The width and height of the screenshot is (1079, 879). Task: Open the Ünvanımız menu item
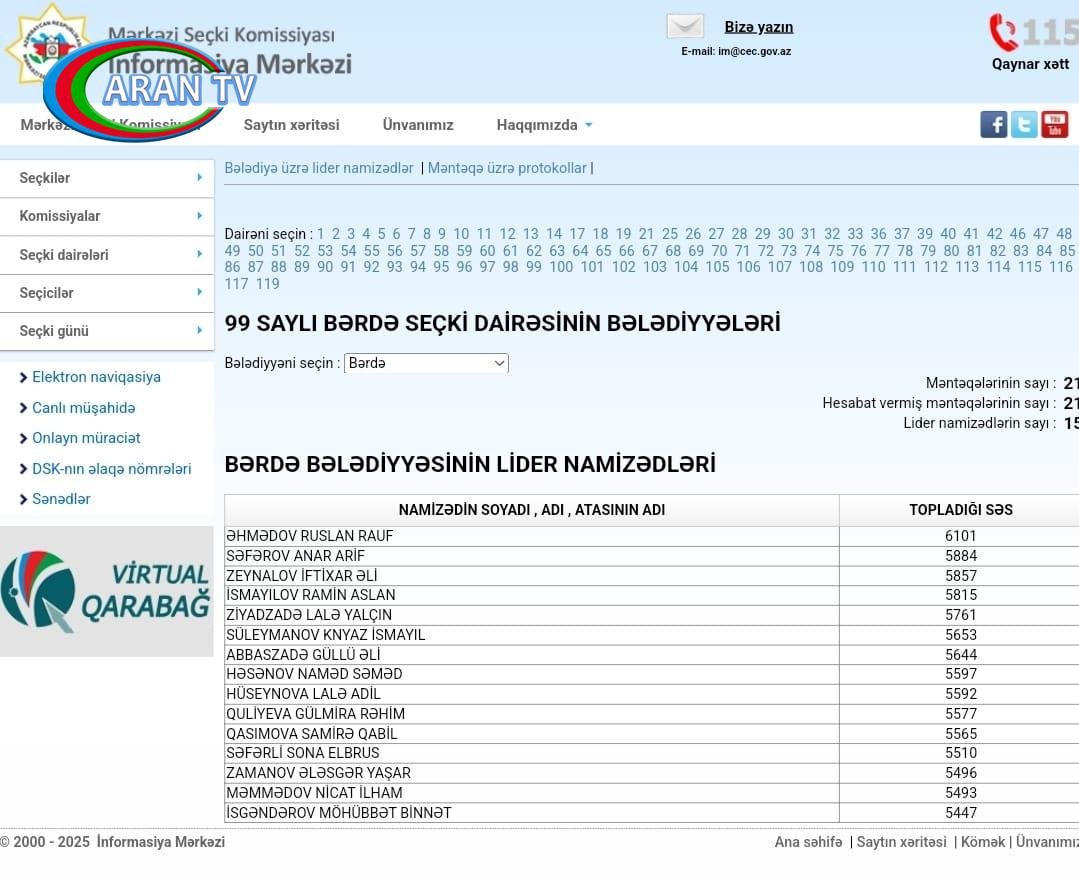[418, 125]
